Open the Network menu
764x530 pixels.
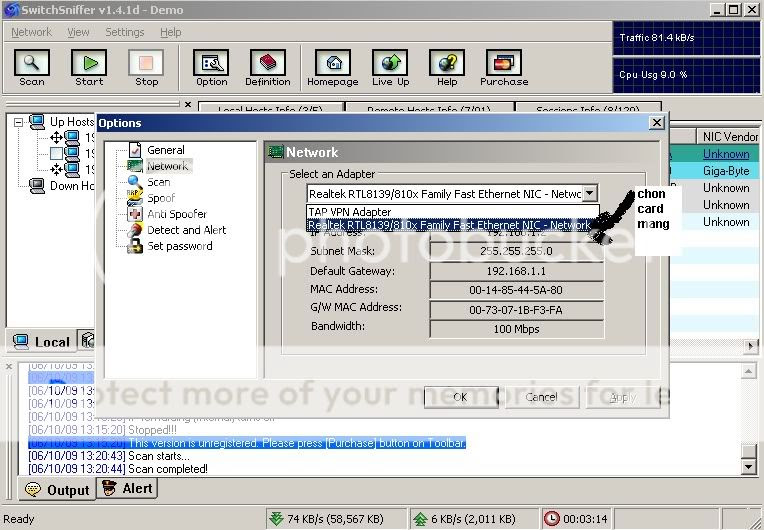[31, 32]
